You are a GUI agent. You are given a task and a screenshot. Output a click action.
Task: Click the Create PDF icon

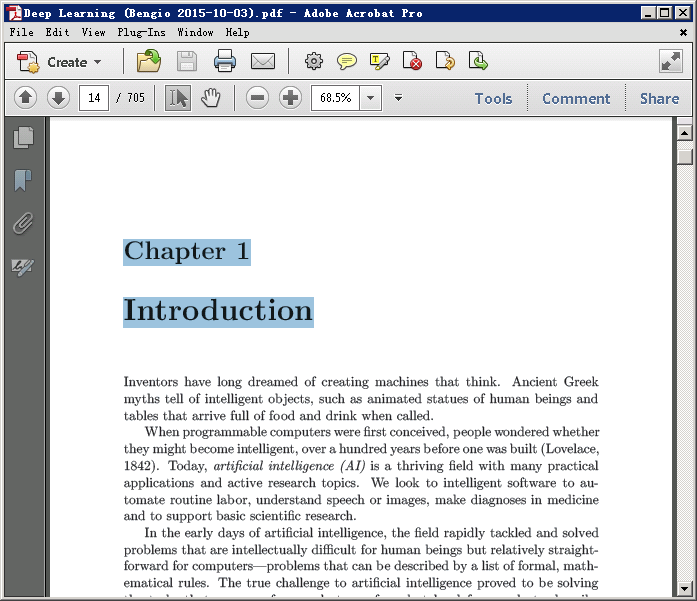click(x=28, y=62)
